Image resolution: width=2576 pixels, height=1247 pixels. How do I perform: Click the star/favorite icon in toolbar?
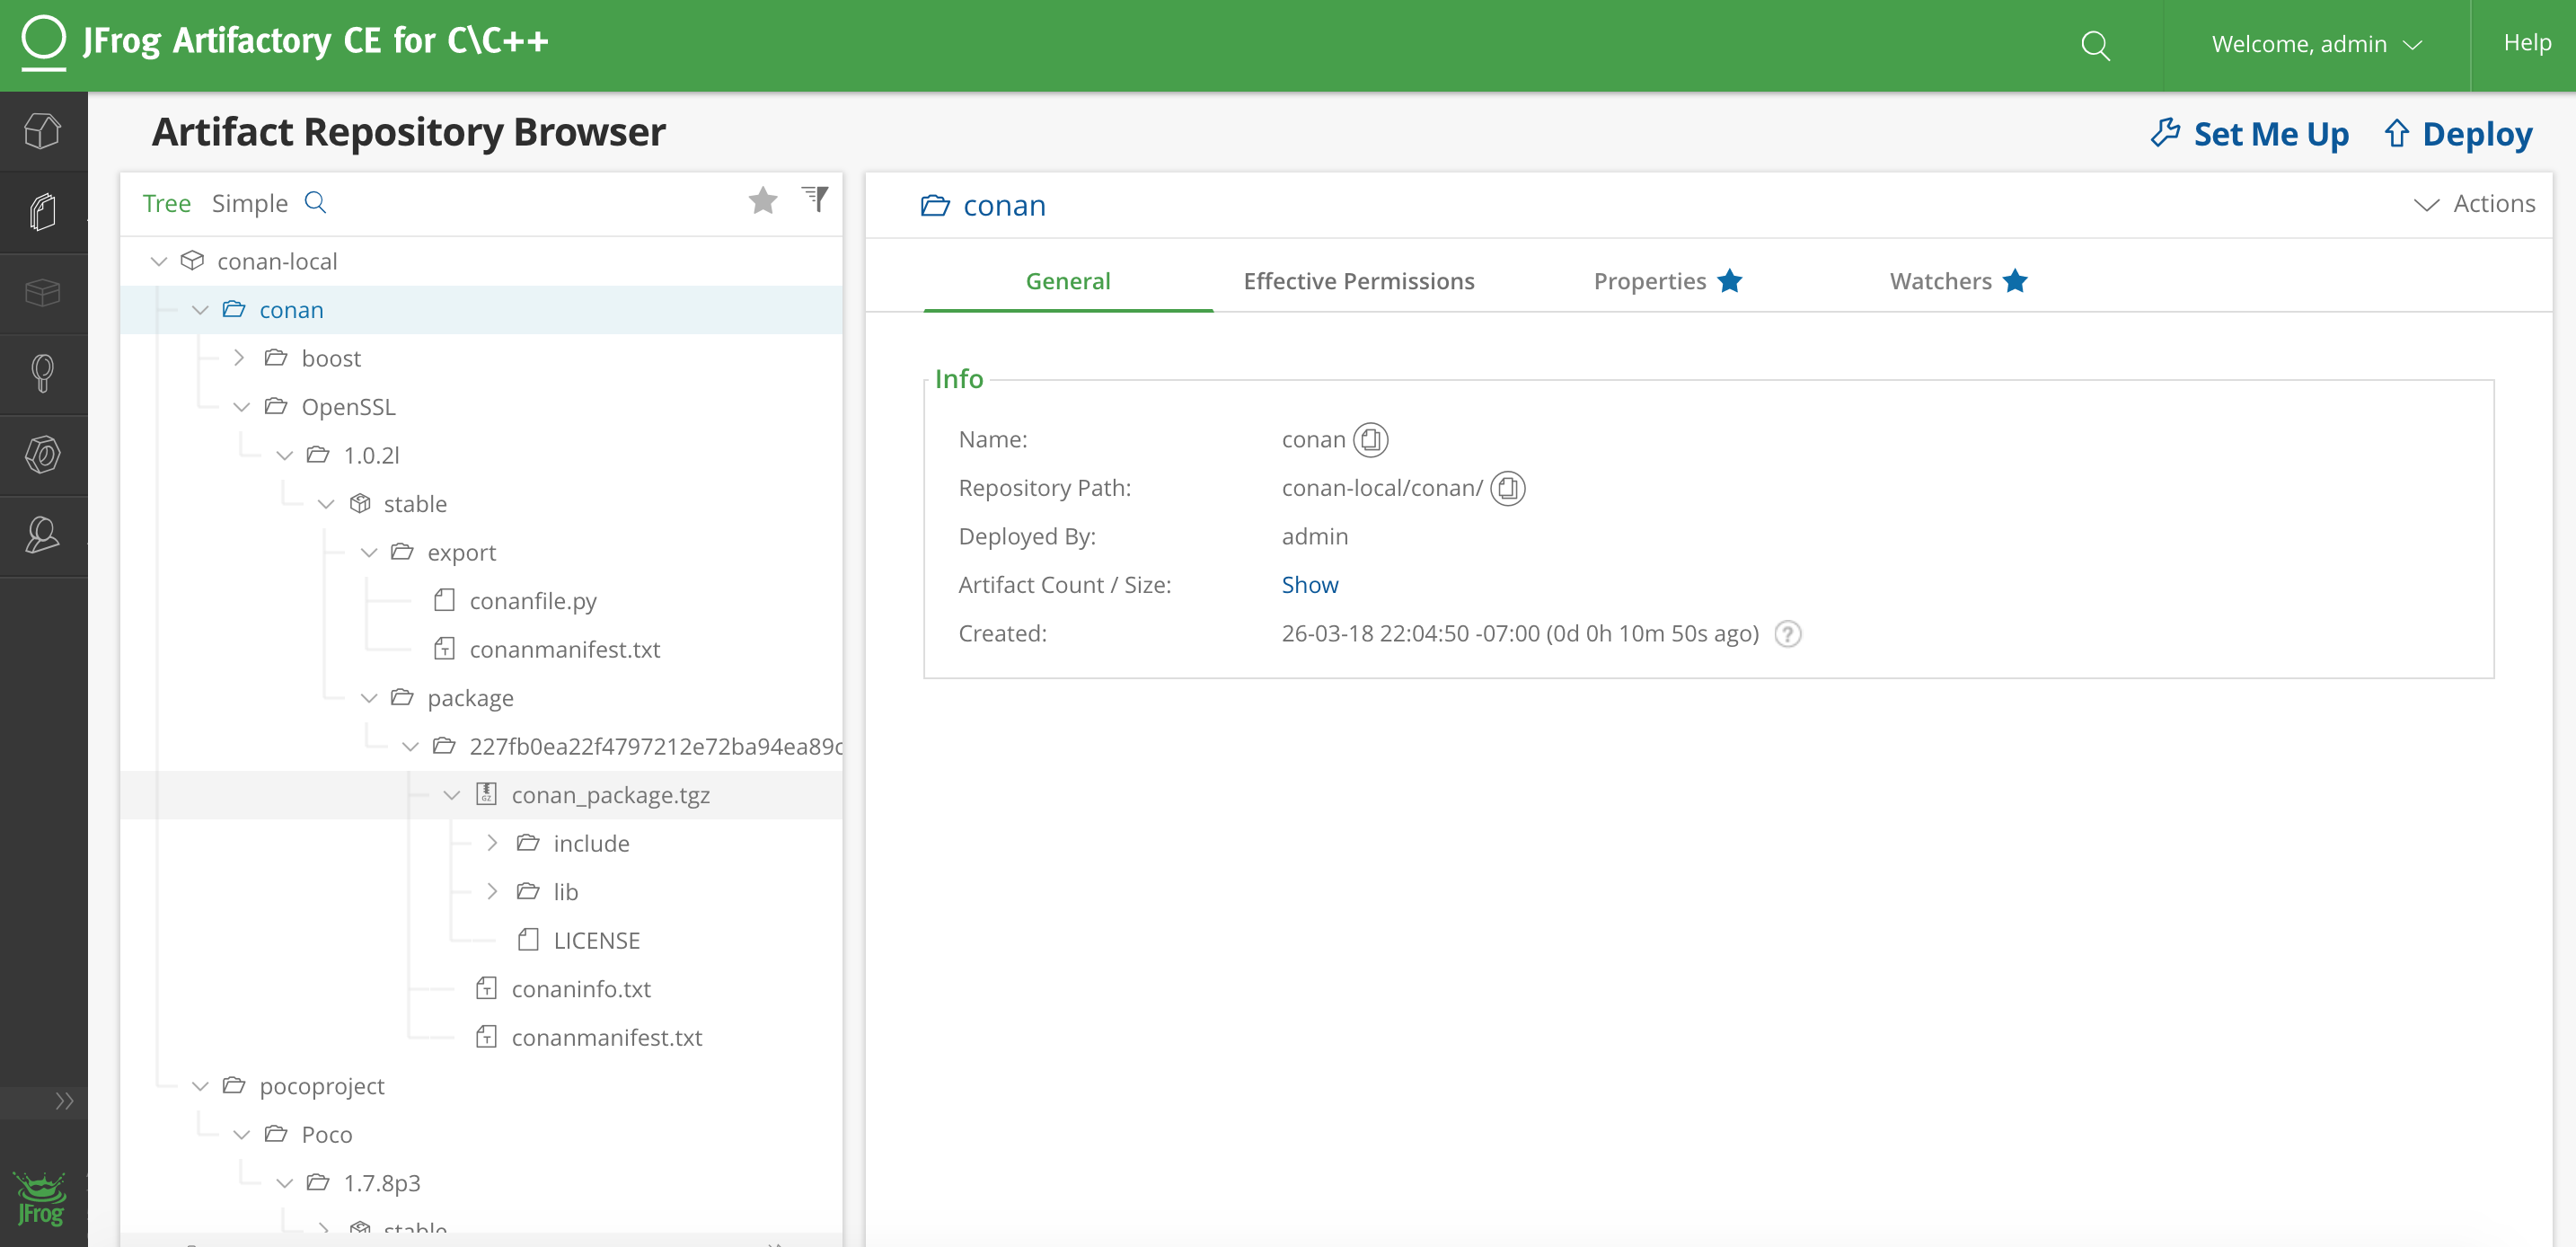click(x=764, y=200)
